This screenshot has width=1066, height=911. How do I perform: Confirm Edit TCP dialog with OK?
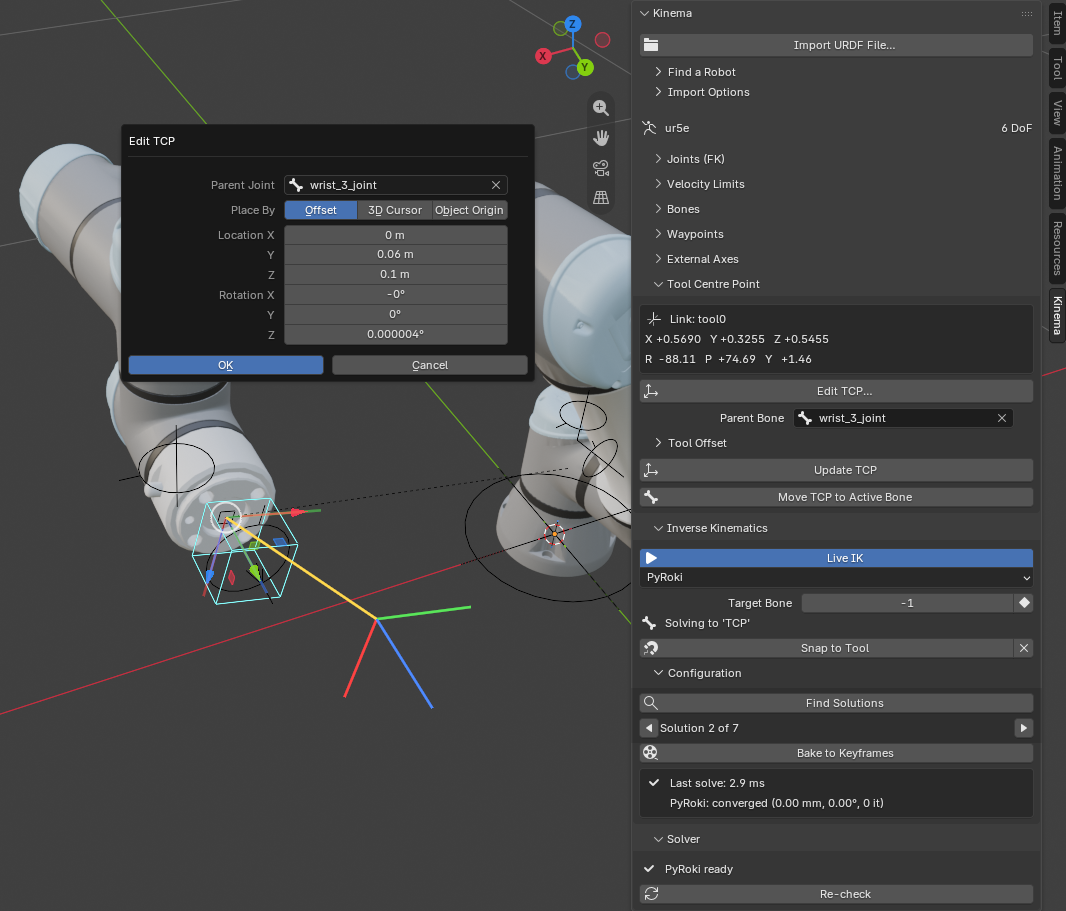tap(226, 365)
